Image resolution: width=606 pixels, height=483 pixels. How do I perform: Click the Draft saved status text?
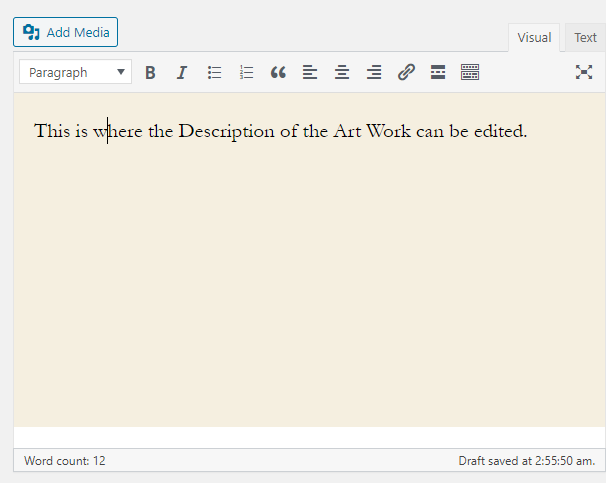tap(526, 461)
